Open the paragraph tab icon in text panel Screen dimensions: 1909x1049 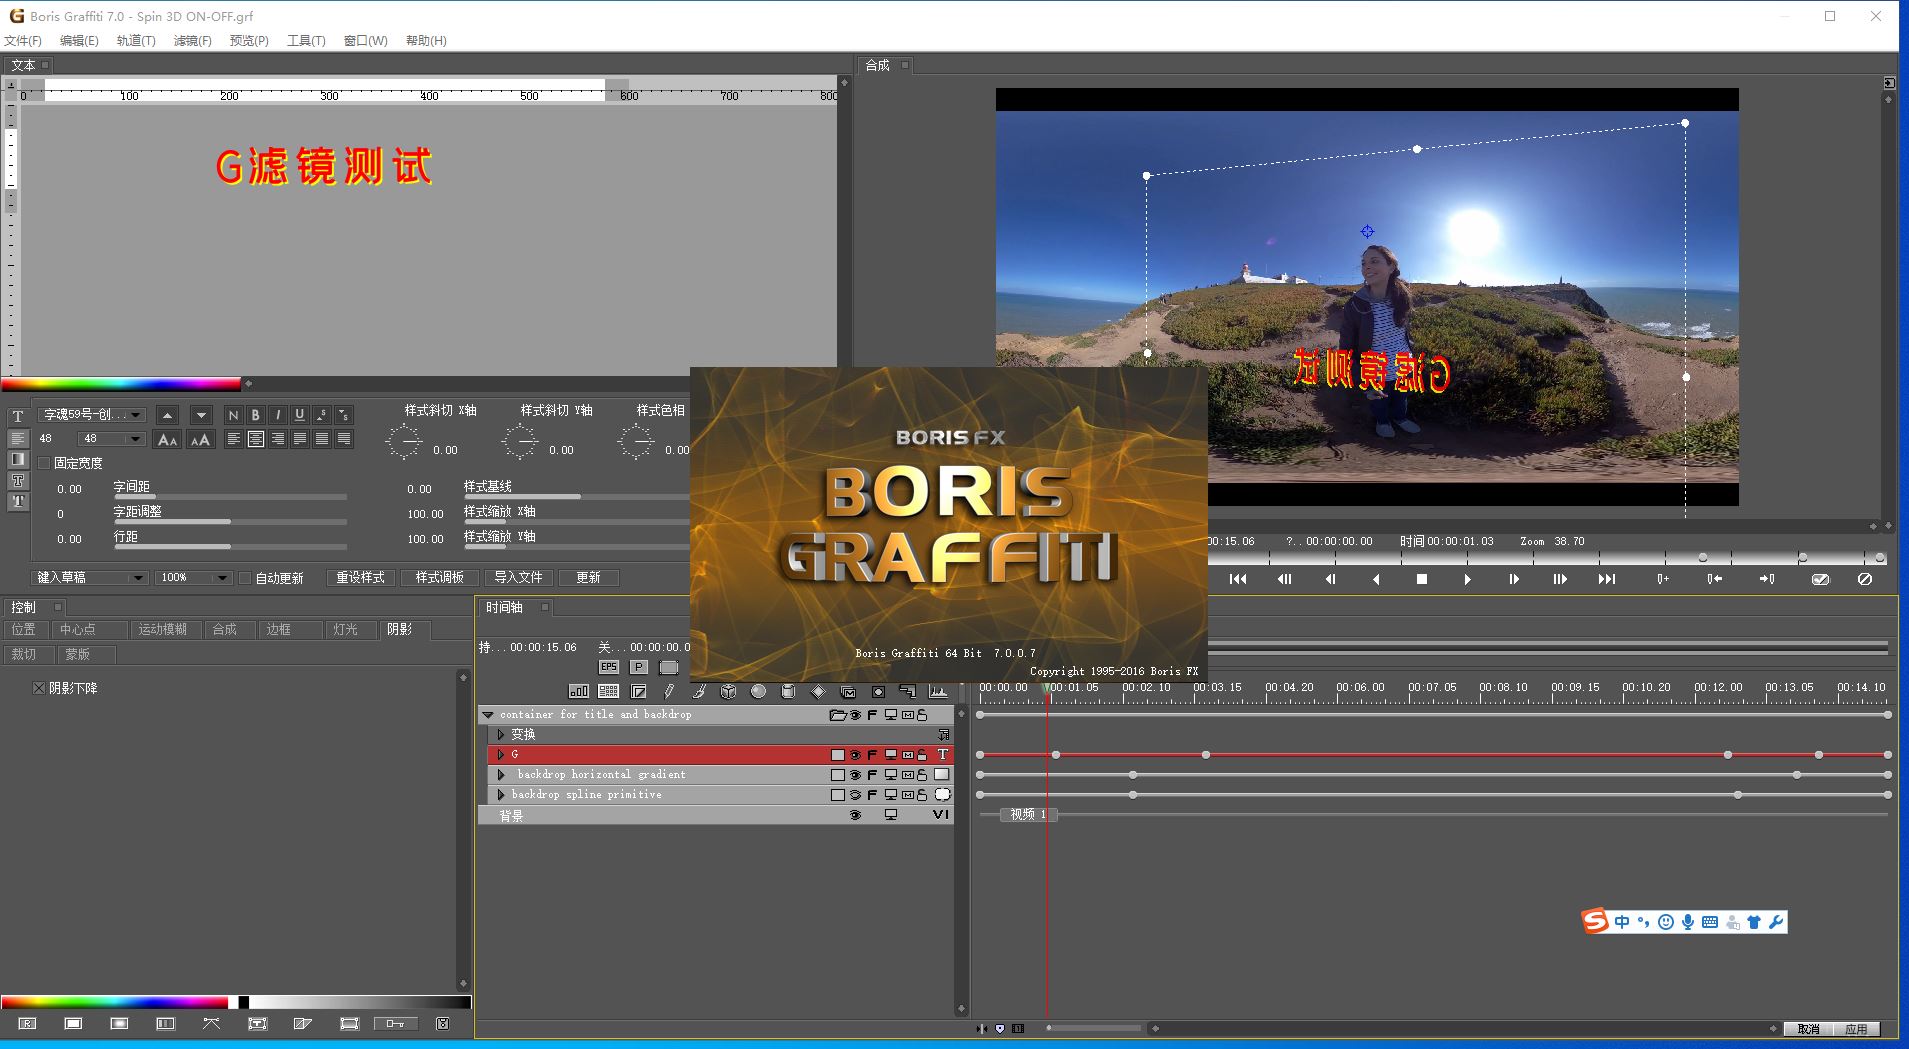(x=18, y=438)
